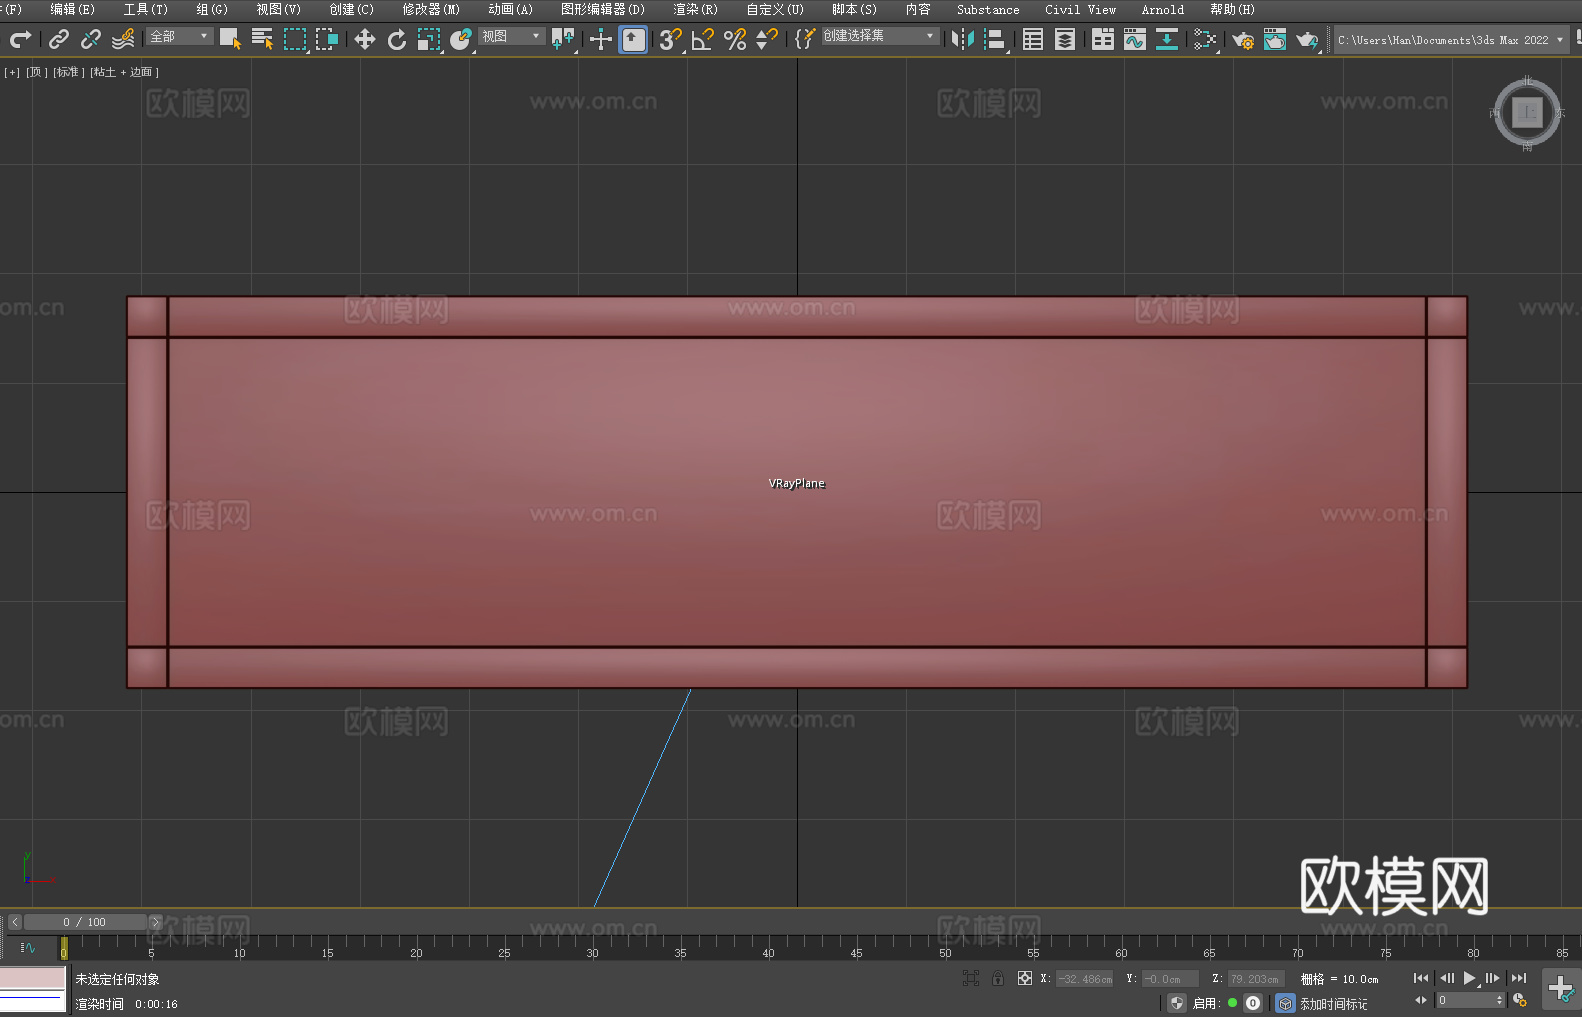Screen dimensions: 1582x1017
Task: Click Edit Named Selection Sets icon
Action: pyautogui.click(x=804, y=39)
